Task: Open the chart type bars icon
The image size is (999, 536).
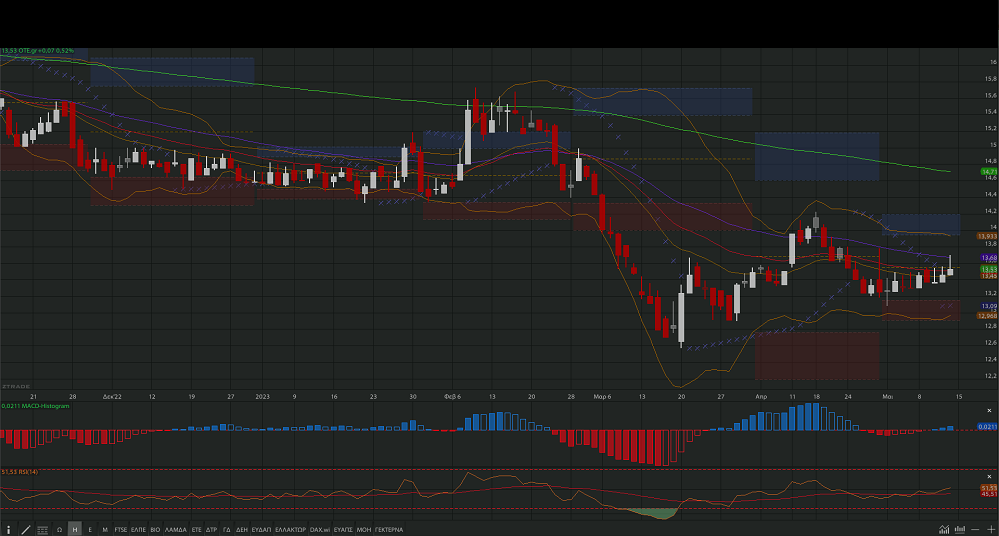Action: tap(959, 530)
